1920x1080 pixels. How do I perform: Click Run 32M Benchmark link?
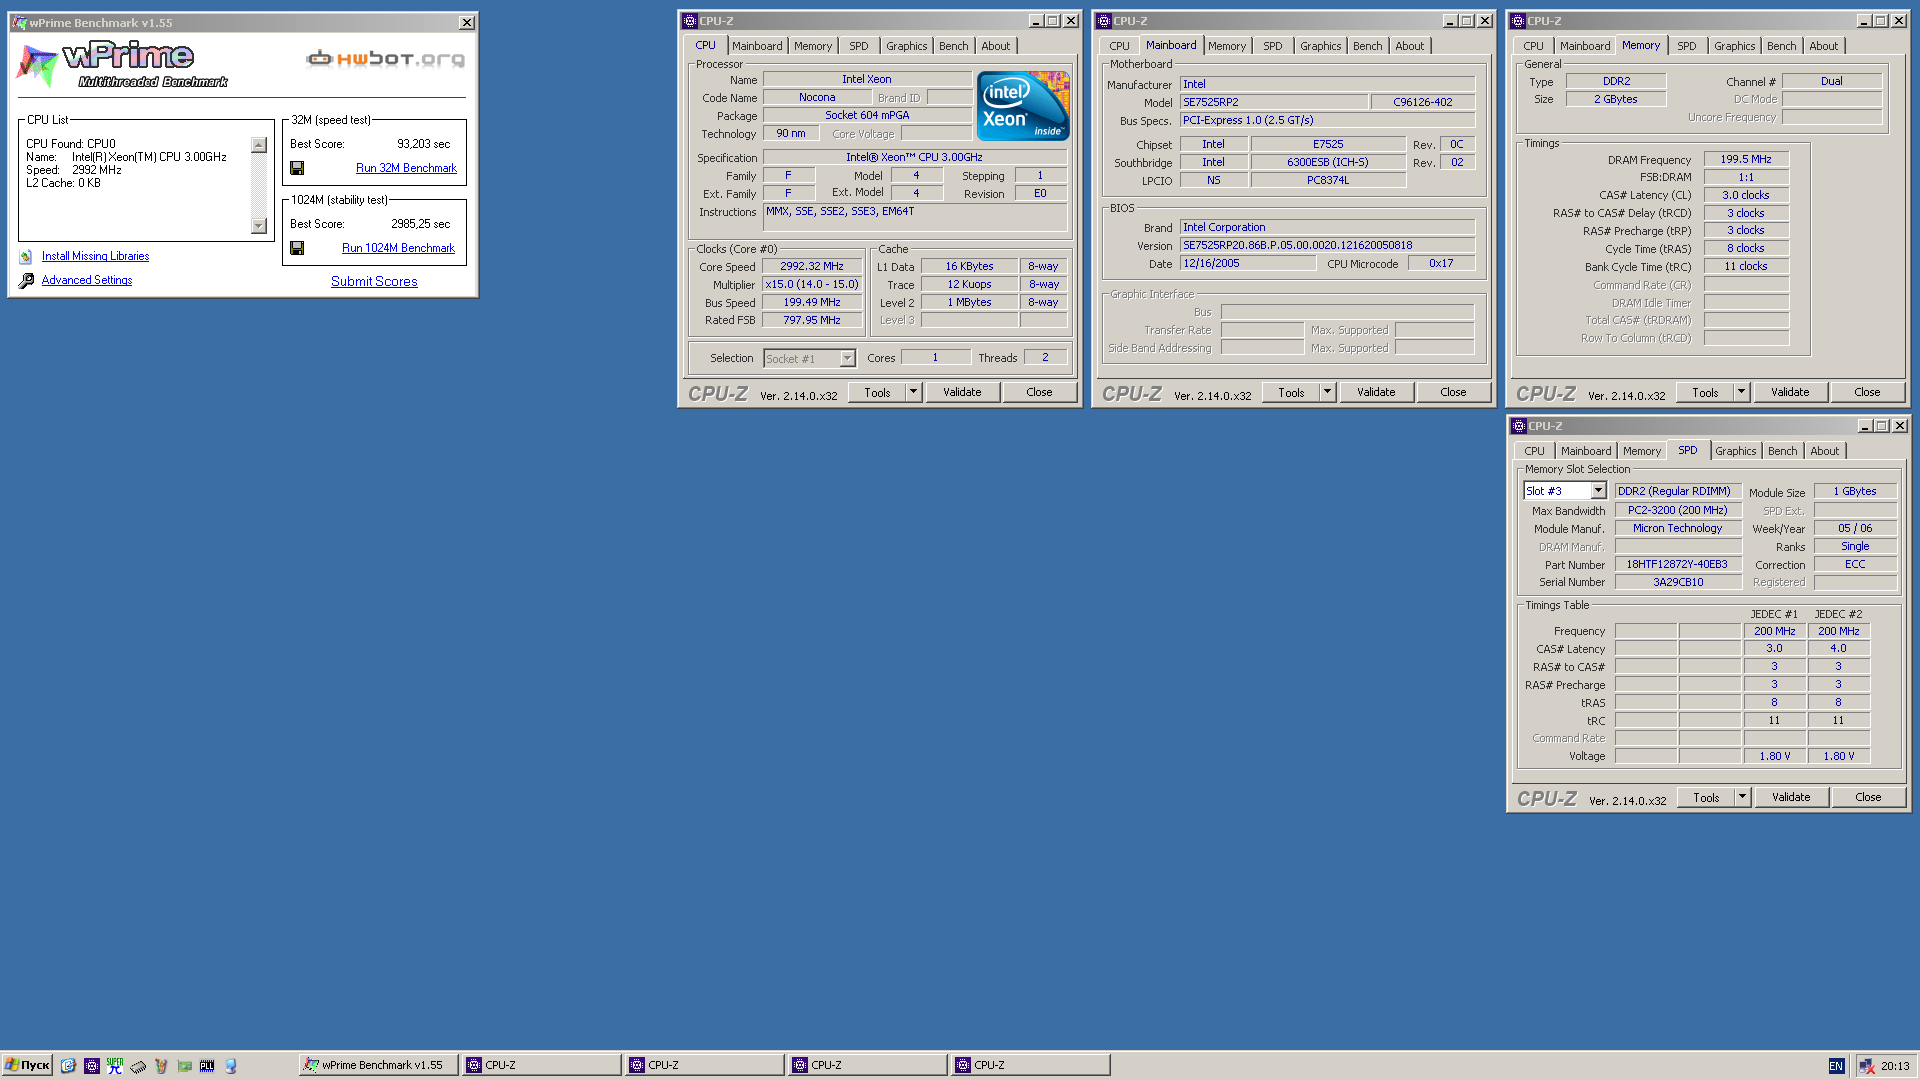pos(406,168)
